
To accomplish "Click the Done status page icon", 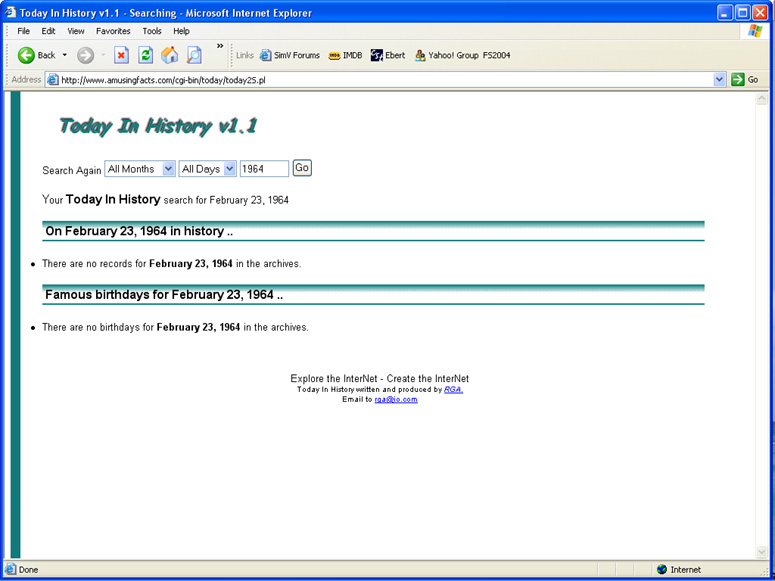I will 10,570.
